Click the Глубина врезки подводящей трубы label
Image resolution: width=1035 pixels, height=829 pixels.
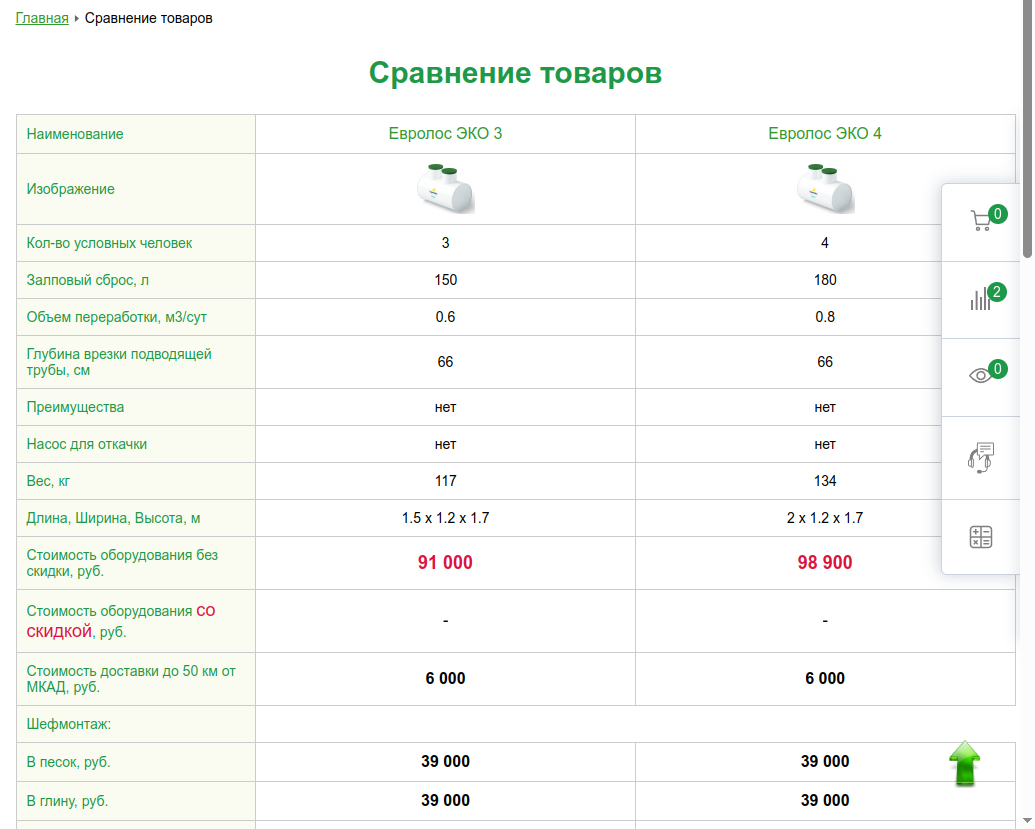tap(119, 362)
